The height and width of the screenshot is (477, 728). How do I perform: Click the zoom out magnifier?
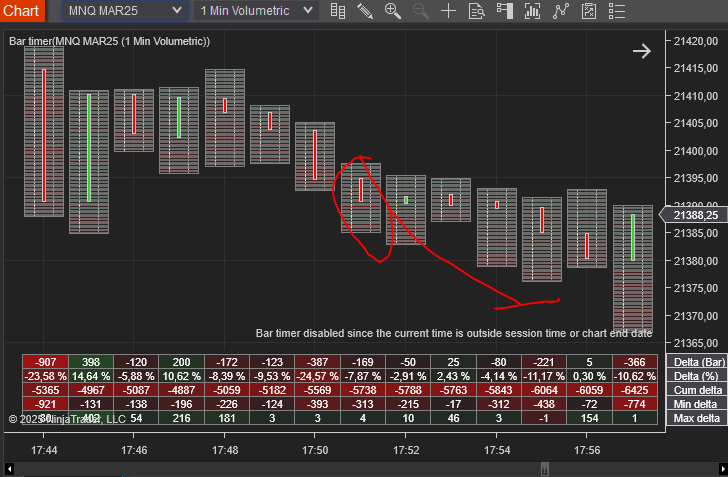(x=421, y=11)
